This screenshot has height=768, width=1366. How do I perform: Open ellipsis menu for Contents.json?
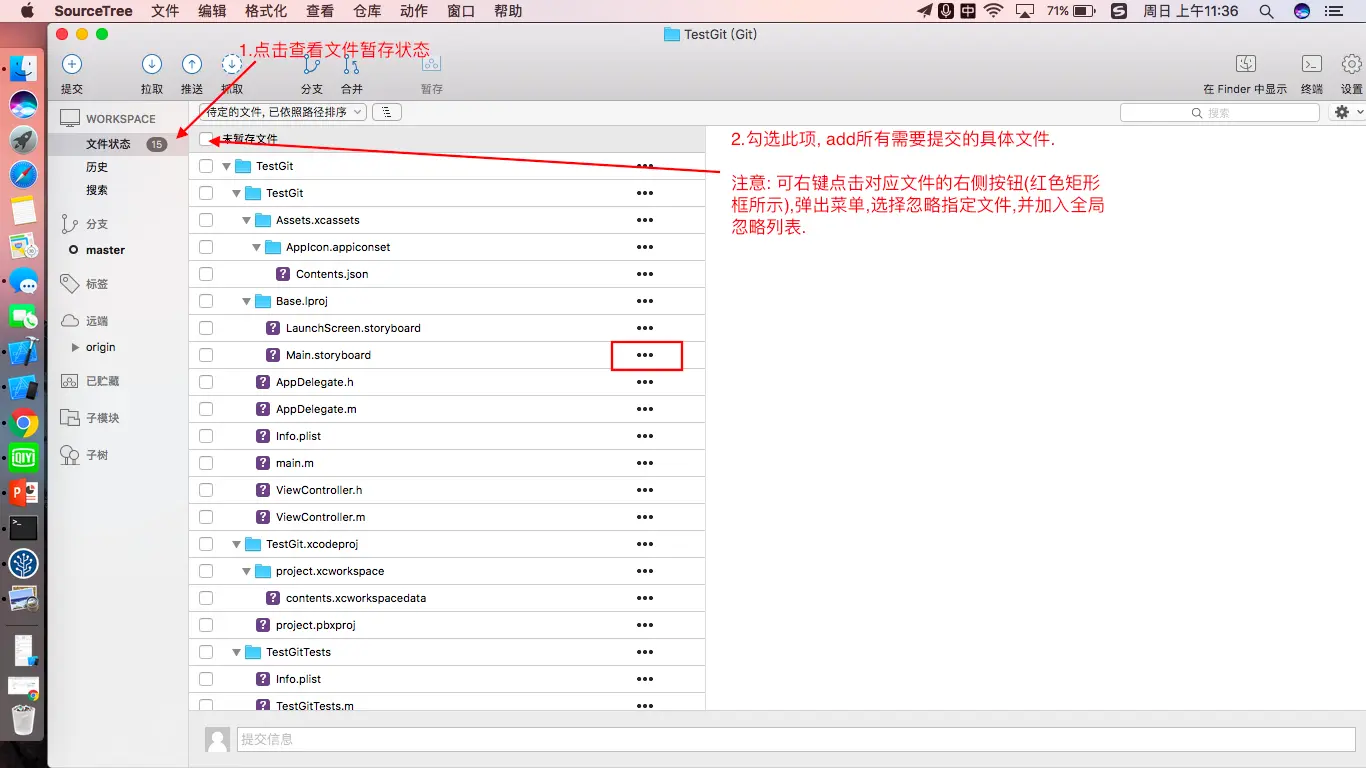click(x=645, y=274)
